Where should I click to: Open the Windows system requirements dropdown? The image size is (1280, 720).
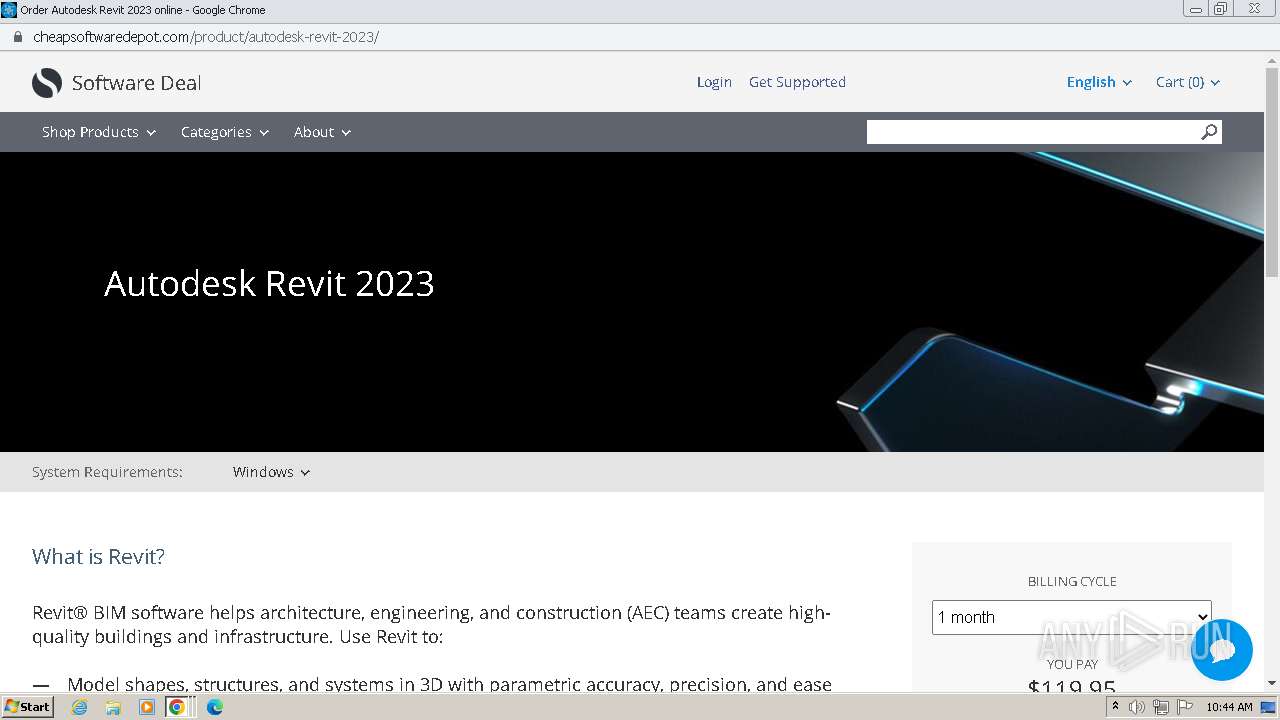[271, 472]
